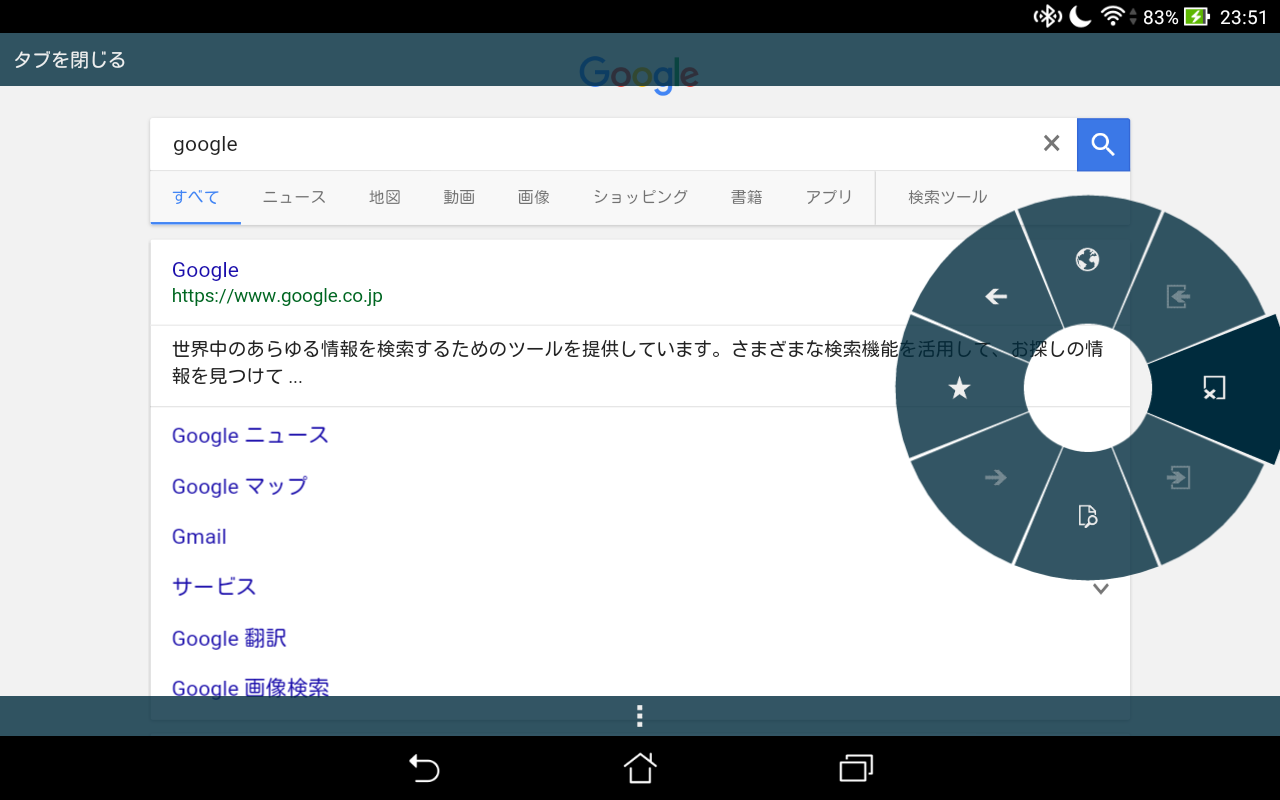Viewport: 1280px width, 800px height.
Task: Tap the Android back navigation button
Action: click(x=424, y=768)
